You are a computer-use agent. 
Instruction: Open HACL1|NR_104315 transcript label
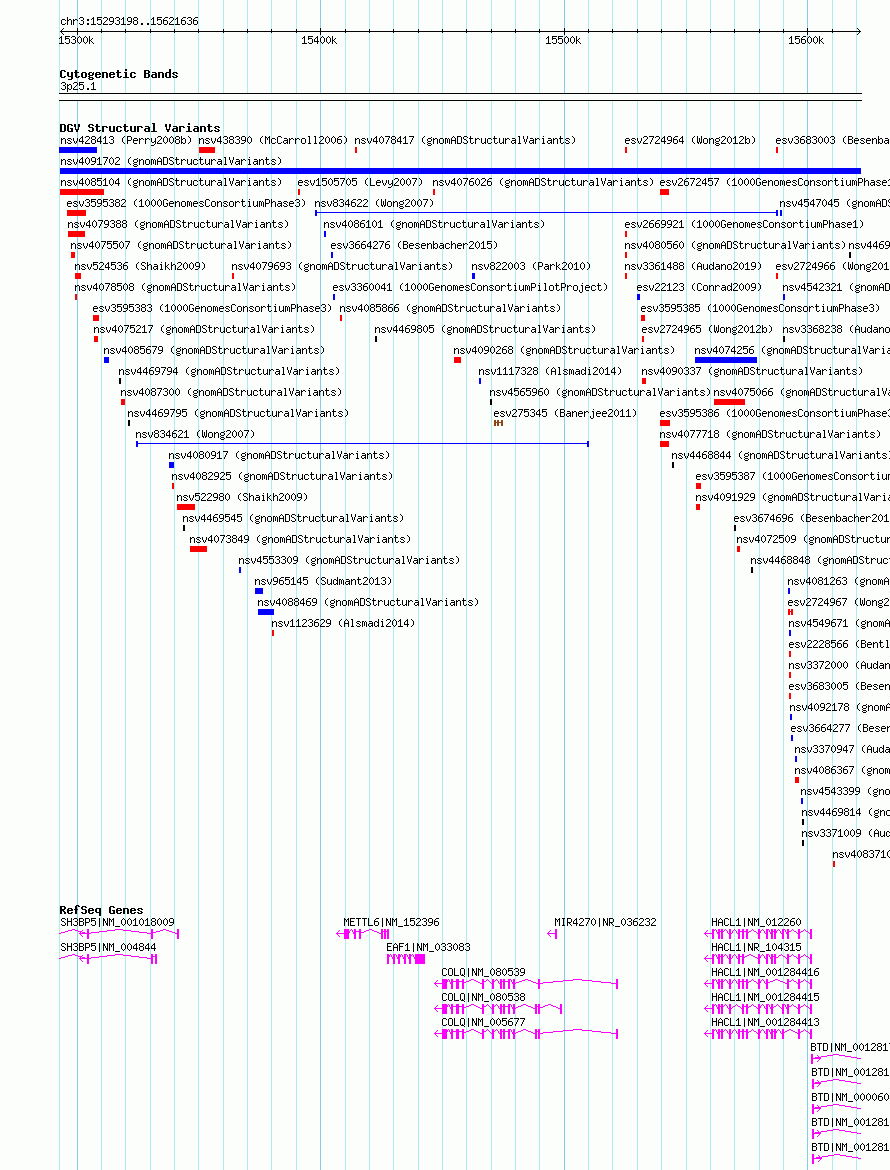[x=756, y=948]
